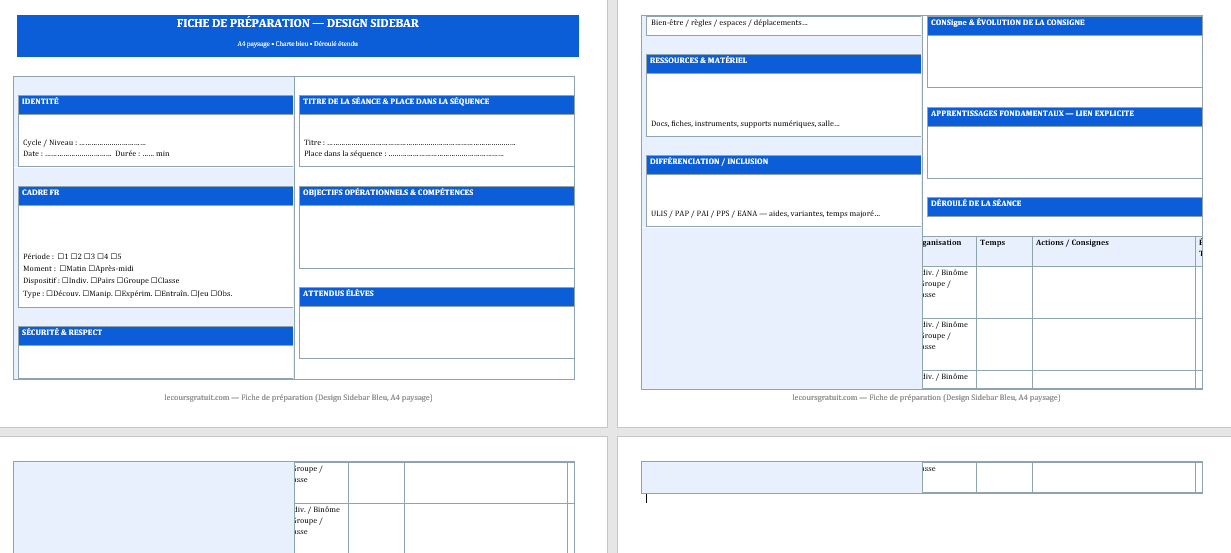This screenshot has height=553, width=1231.
Task: Click inside Consigne & évolution box
Action: pos(1064,61)
